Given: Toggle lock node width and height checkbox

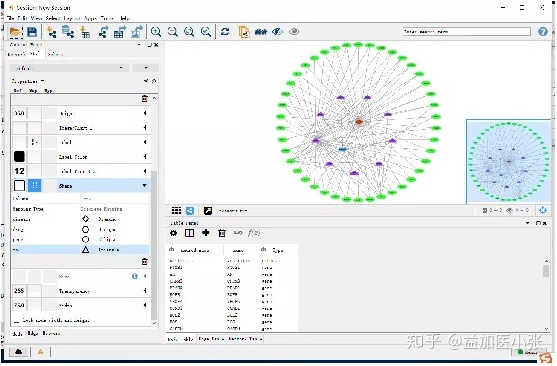Looking at the screenshot, I should click(17, 321).
